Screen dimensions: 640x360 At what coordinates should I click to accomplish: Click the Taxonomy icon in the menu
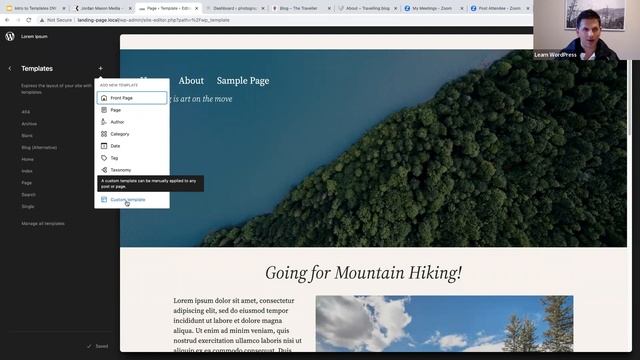[x=104, y=170]
